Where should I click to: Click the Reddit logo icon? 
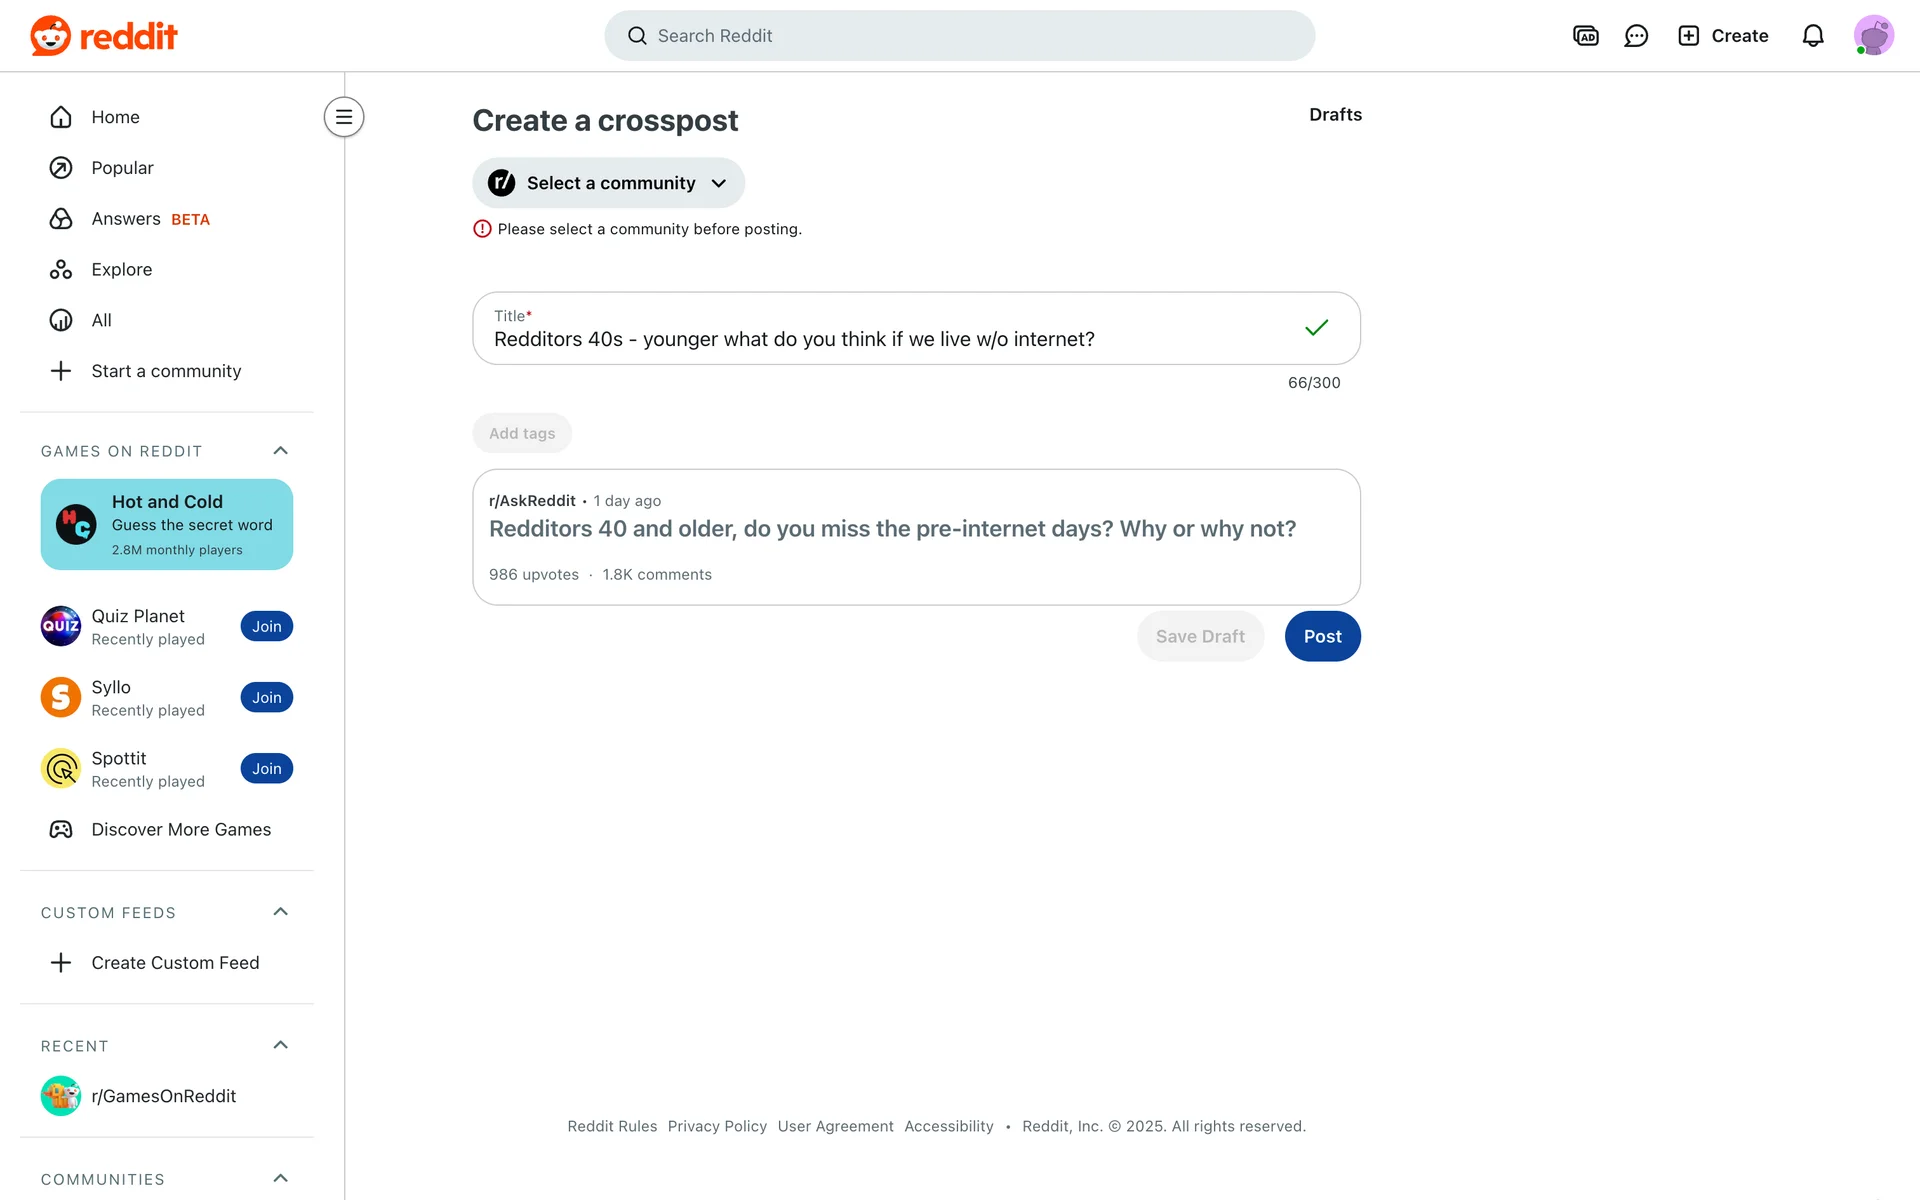(50, 36)
